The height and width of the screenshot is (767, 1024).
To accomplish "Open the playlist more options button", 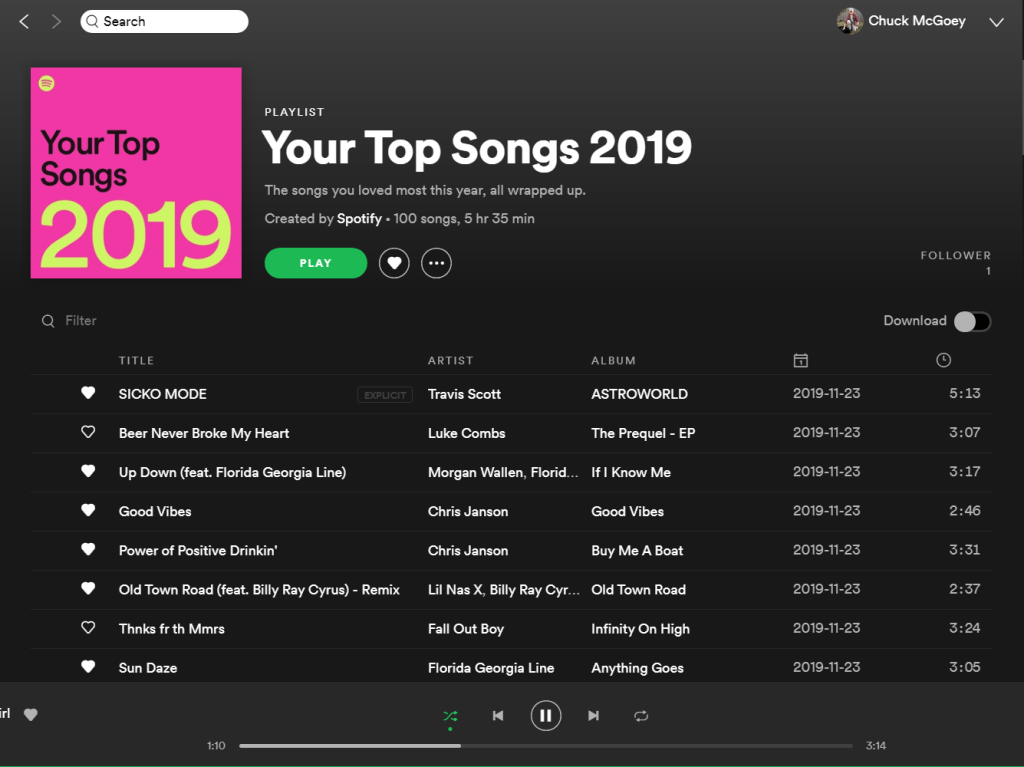I will click(x=436, y=263).
